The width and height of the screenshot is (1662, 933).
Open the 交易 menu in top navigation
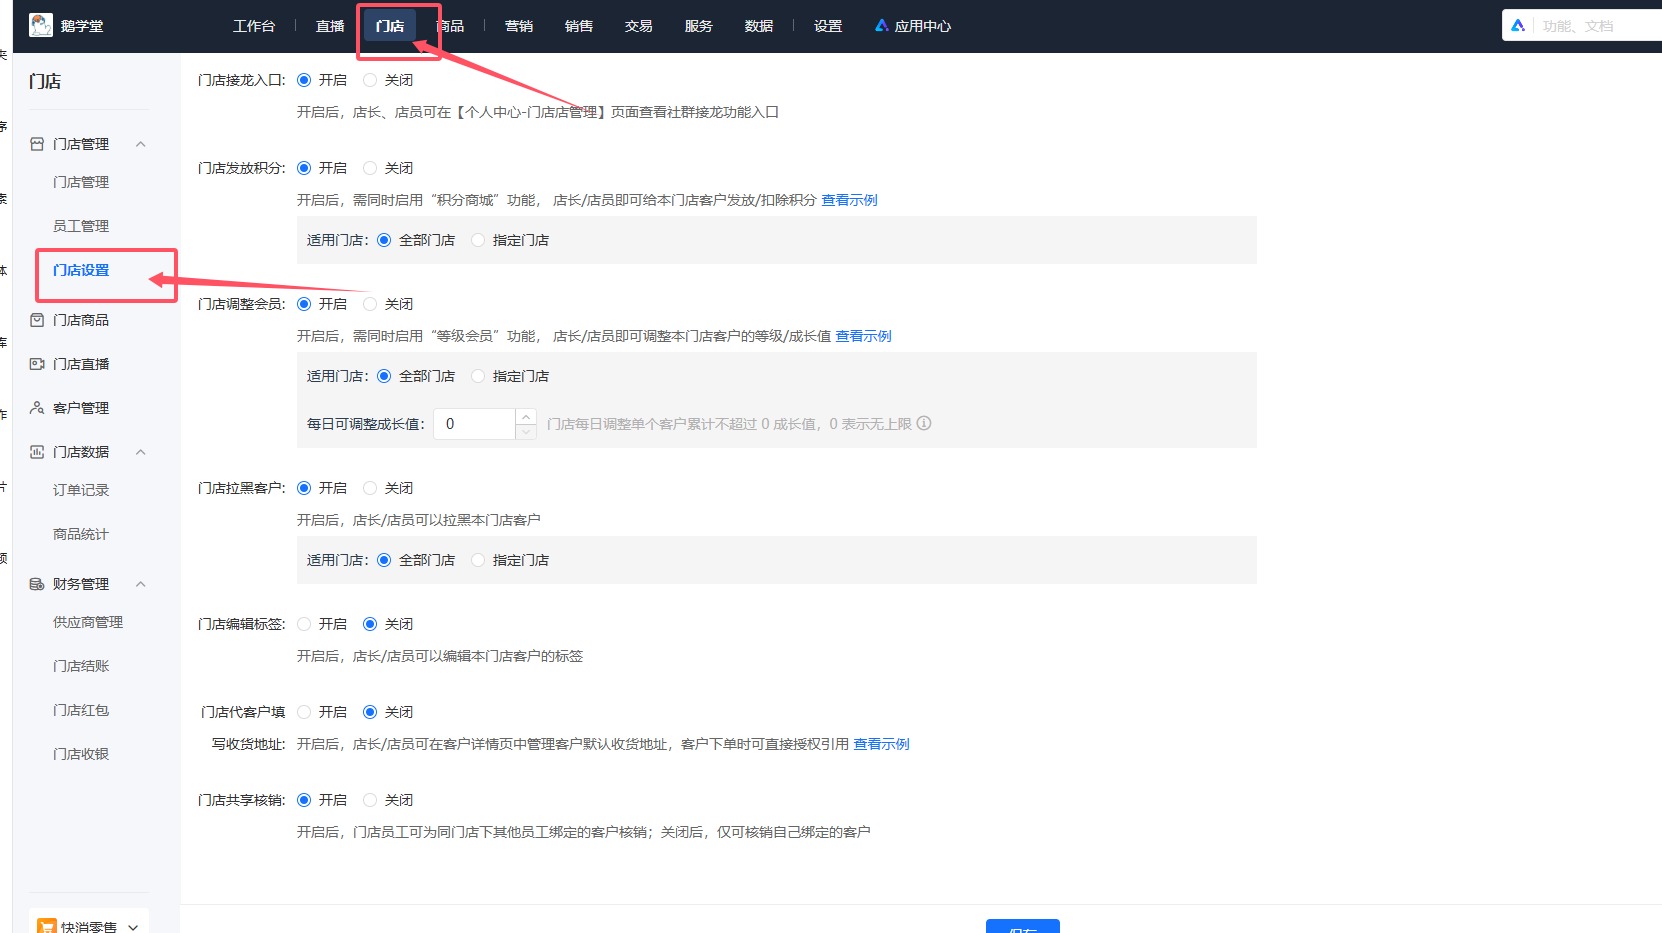[637, 25]
